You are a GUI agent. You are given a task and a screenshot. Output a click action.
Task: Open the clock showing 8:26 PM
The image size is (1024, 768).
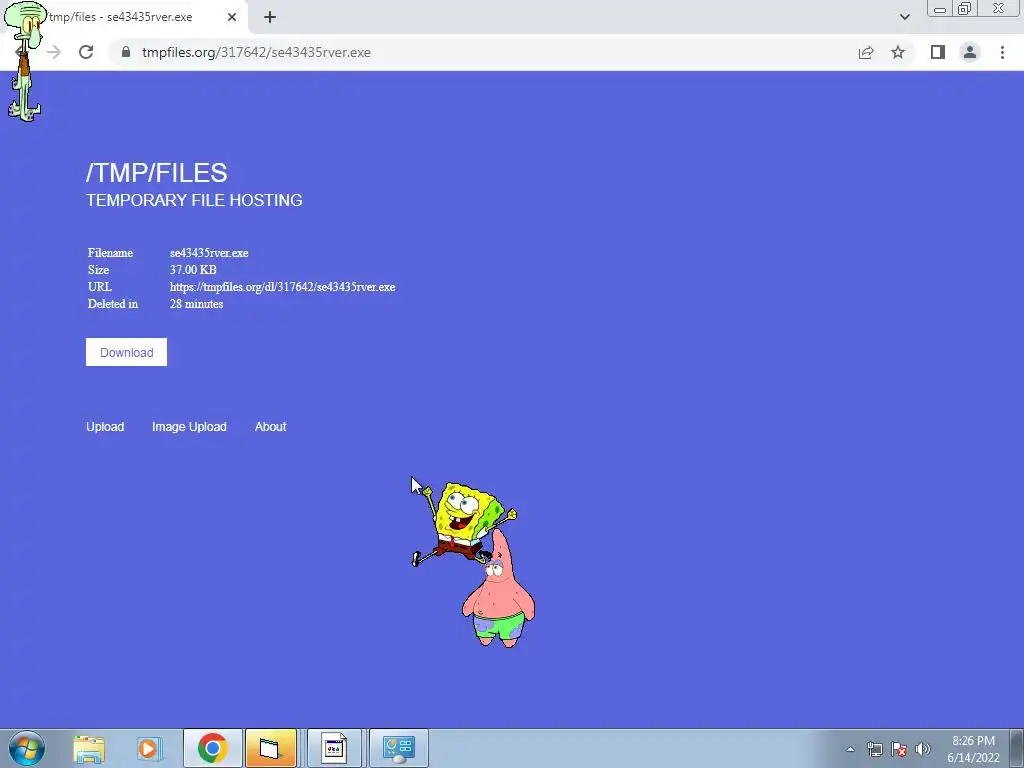973,749
